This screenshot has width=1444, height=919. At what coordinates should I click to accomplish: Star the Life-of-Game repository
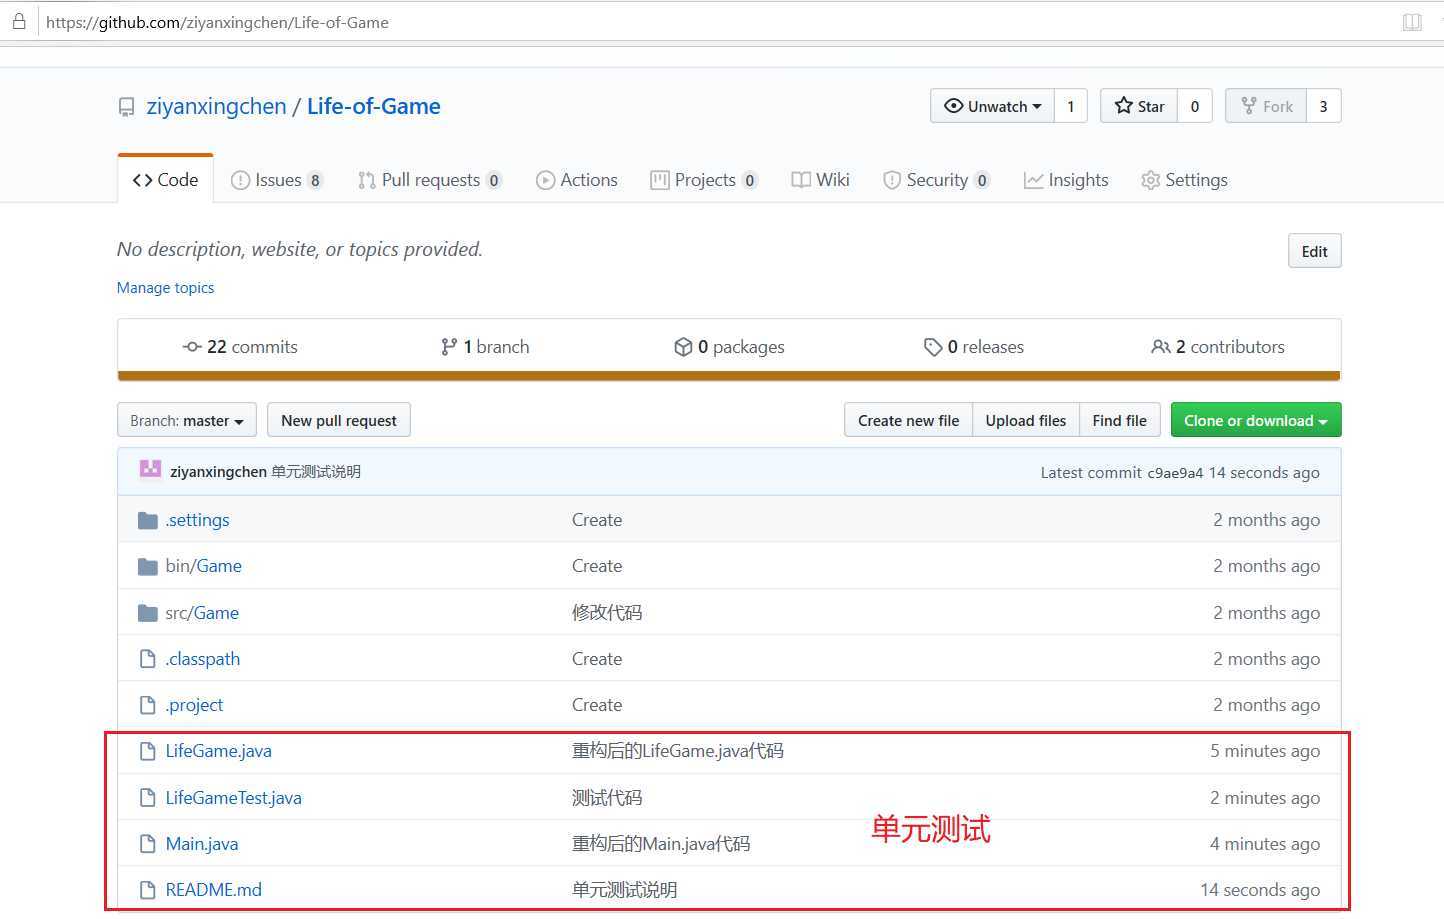click(1140, 106)
